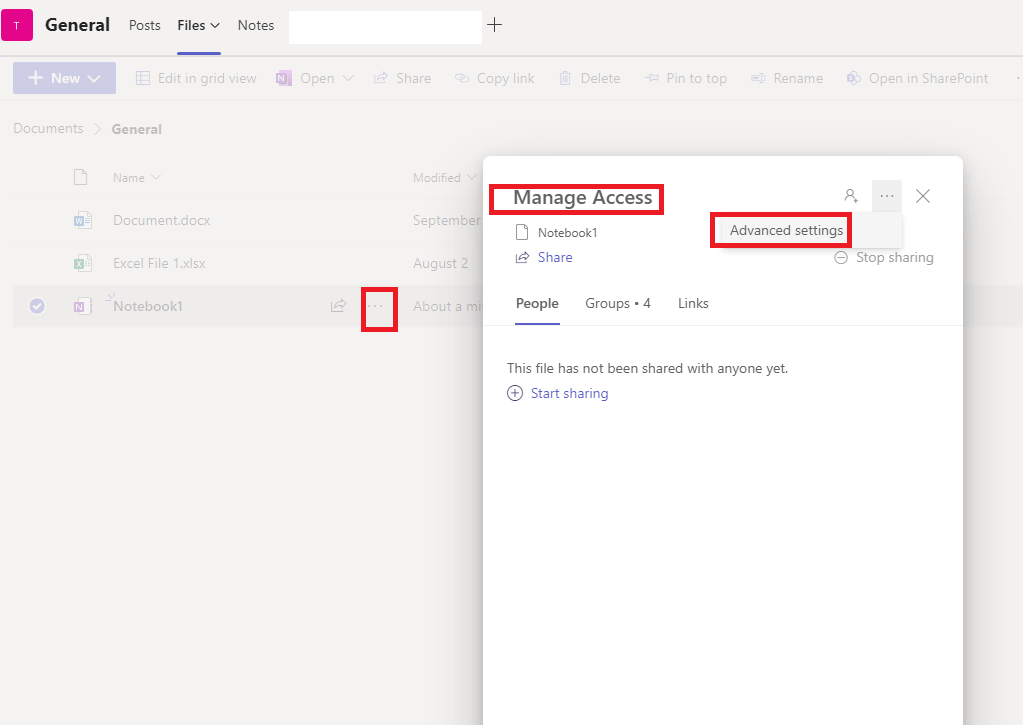
Task: Click the Delete trash icon
Action: pos(565,78)
